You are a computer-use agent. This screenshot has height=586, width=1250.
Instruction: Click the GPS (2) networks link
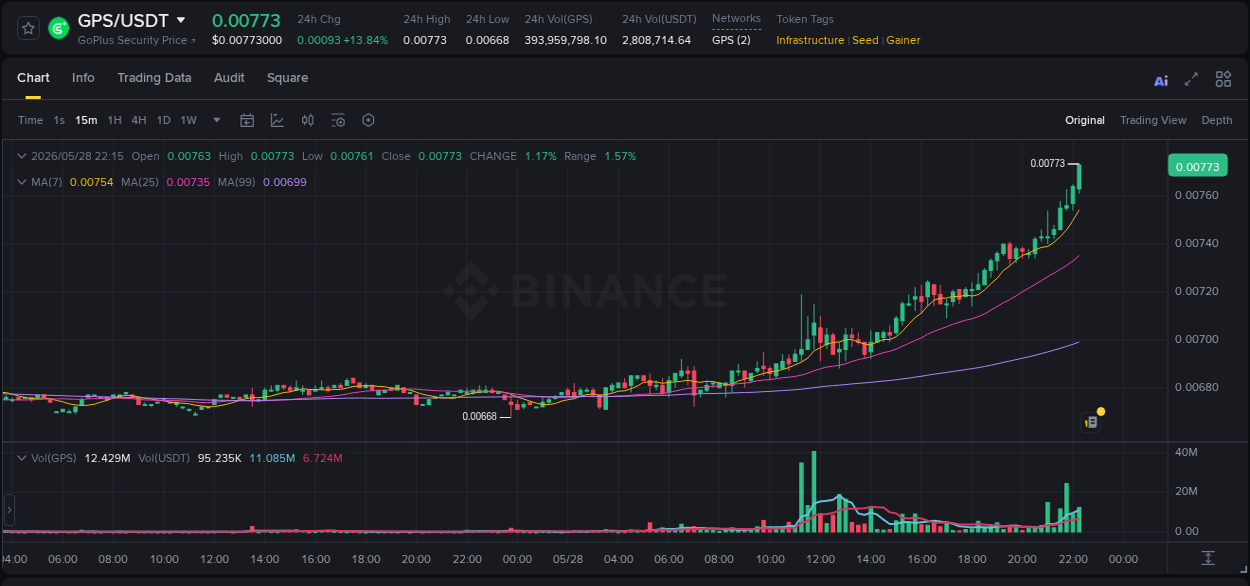731,40
